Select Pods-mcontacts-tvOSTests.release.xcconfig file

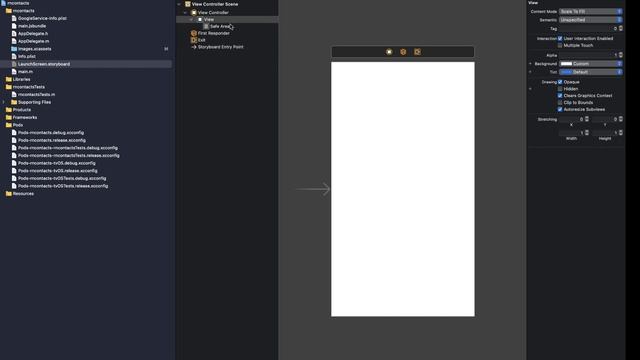pyautogui.click(x=63, y=186)
